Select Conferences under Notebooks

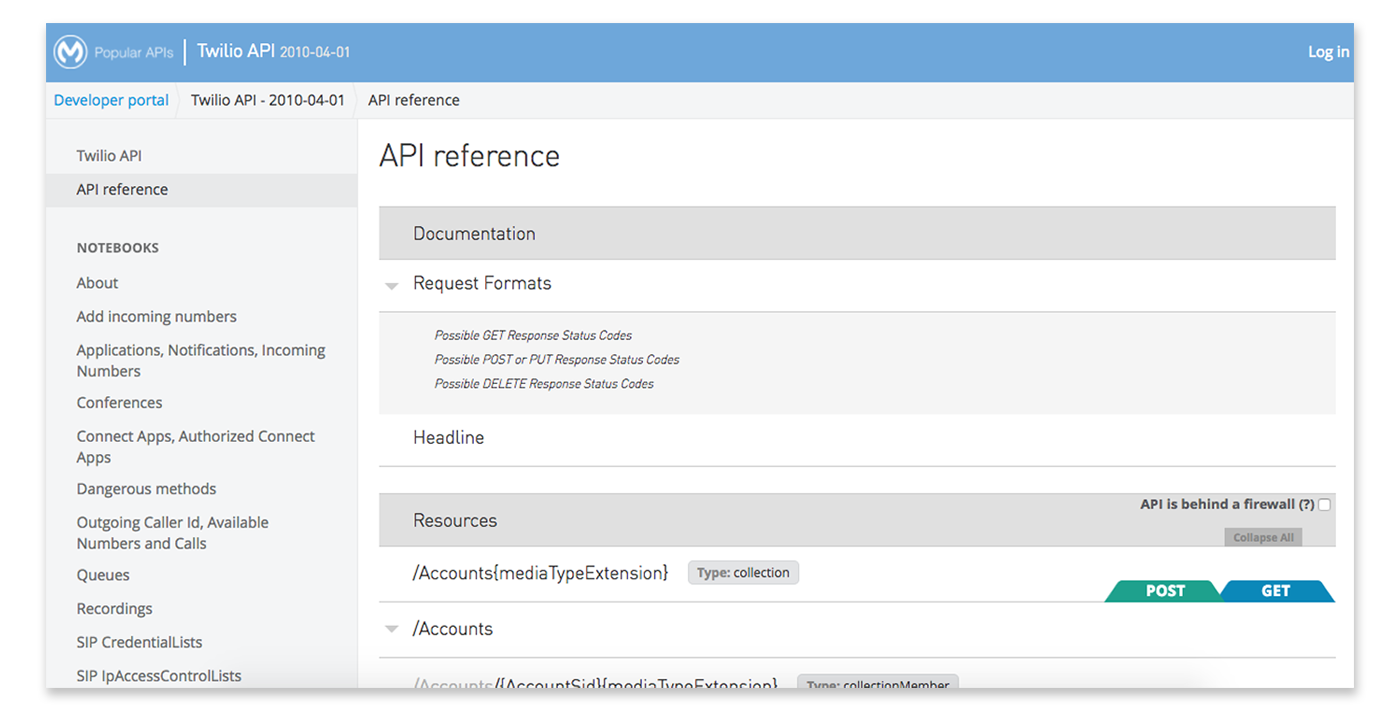click(x=119, y=402)
